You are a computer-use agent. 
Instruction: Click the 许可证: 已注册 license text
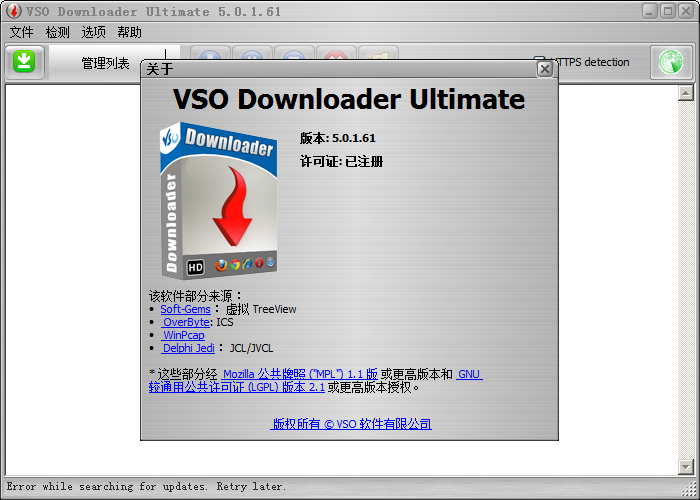(342, 162)
